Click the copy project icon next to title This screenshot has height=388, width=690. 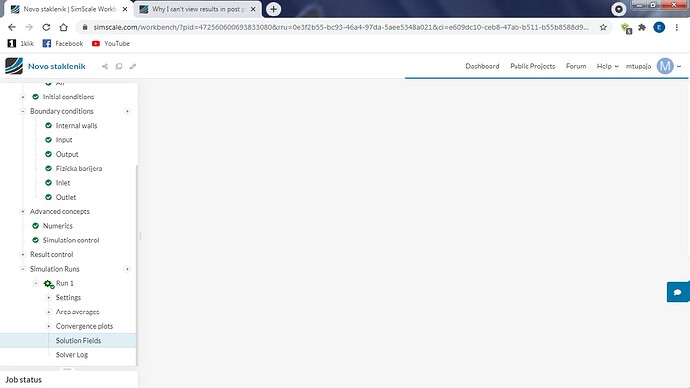pos(119,66)
